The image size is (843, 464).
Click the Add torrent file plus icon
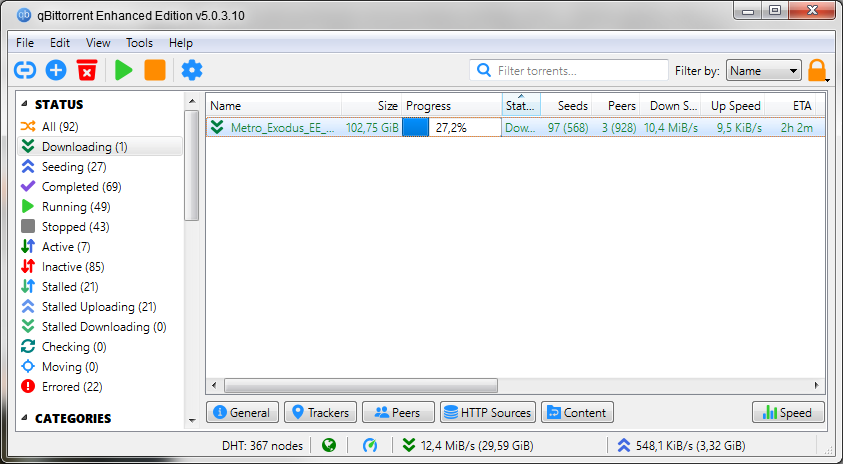[x=56, y=70]
